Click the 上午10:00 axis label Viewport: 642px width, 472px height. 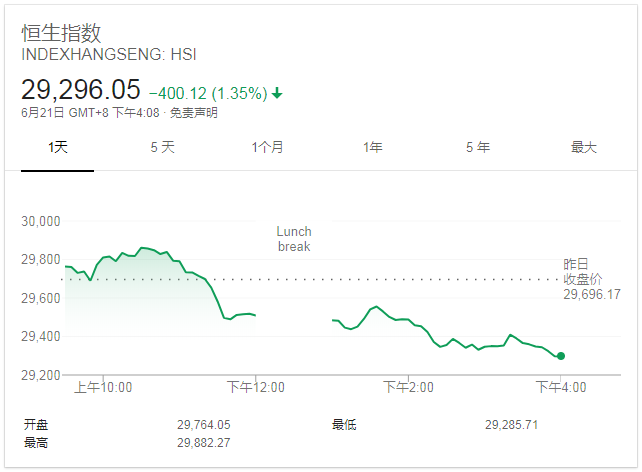pyautogui.click(x=103, y=387)
